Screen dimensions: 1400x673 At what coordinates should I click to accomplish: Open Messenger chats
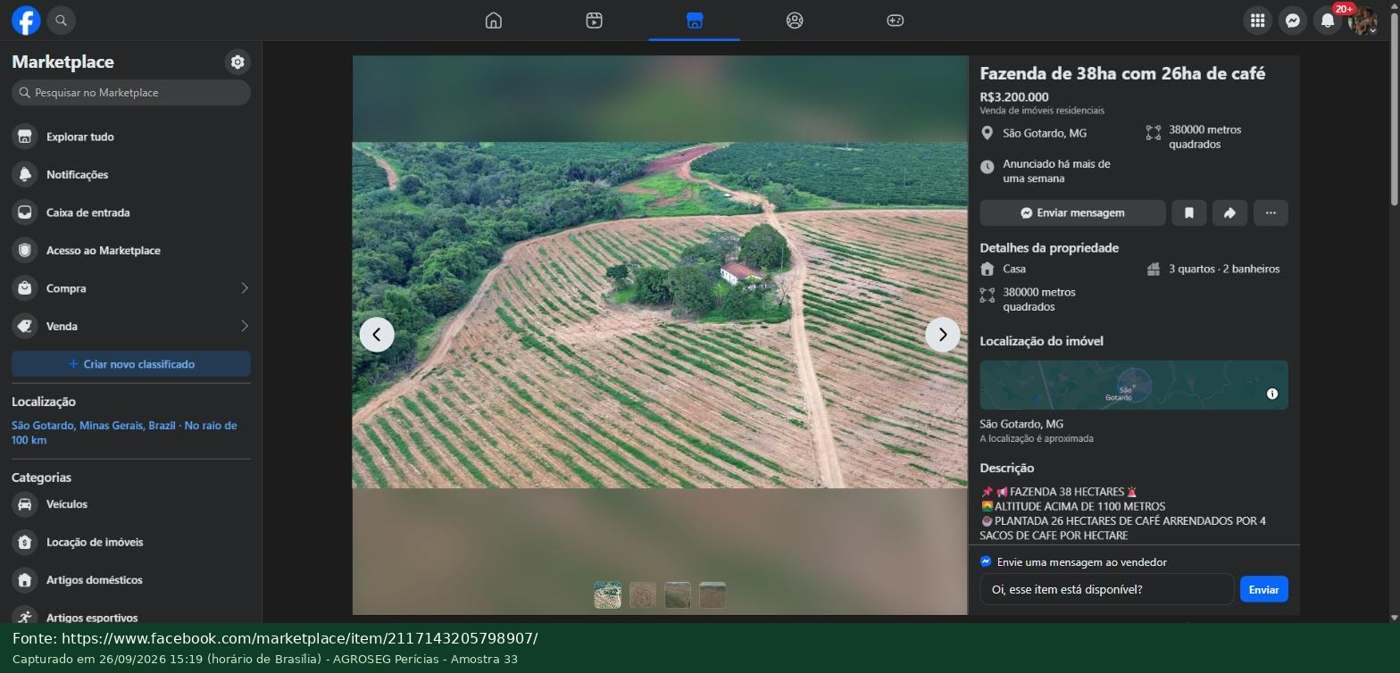1292,20
